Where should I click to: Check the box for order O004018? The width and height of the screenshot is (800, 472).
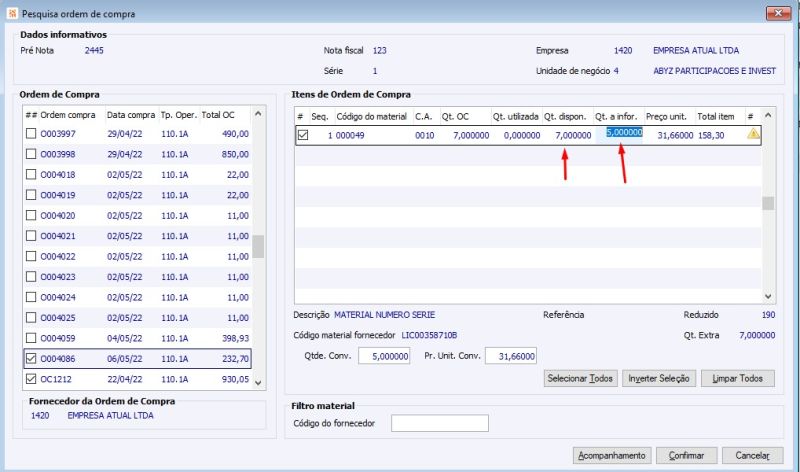coord(31,175)
